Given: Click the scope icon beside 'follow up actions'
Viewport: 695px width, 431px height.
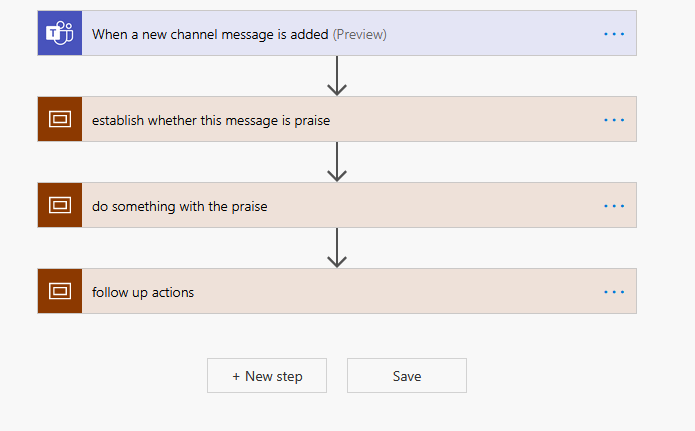Looking at the screenshot, I should 59,292.
